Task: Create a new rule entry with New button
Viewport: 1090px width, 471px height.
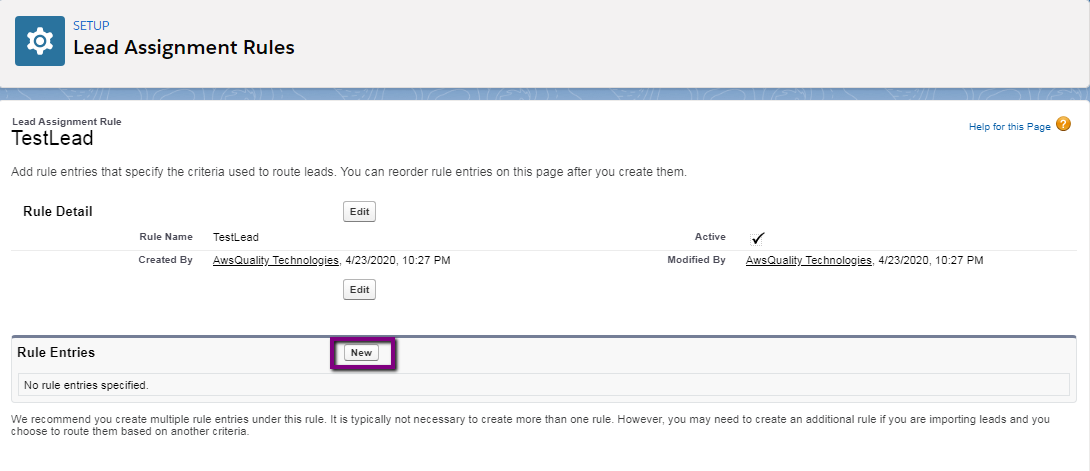Action: [361, 353]
